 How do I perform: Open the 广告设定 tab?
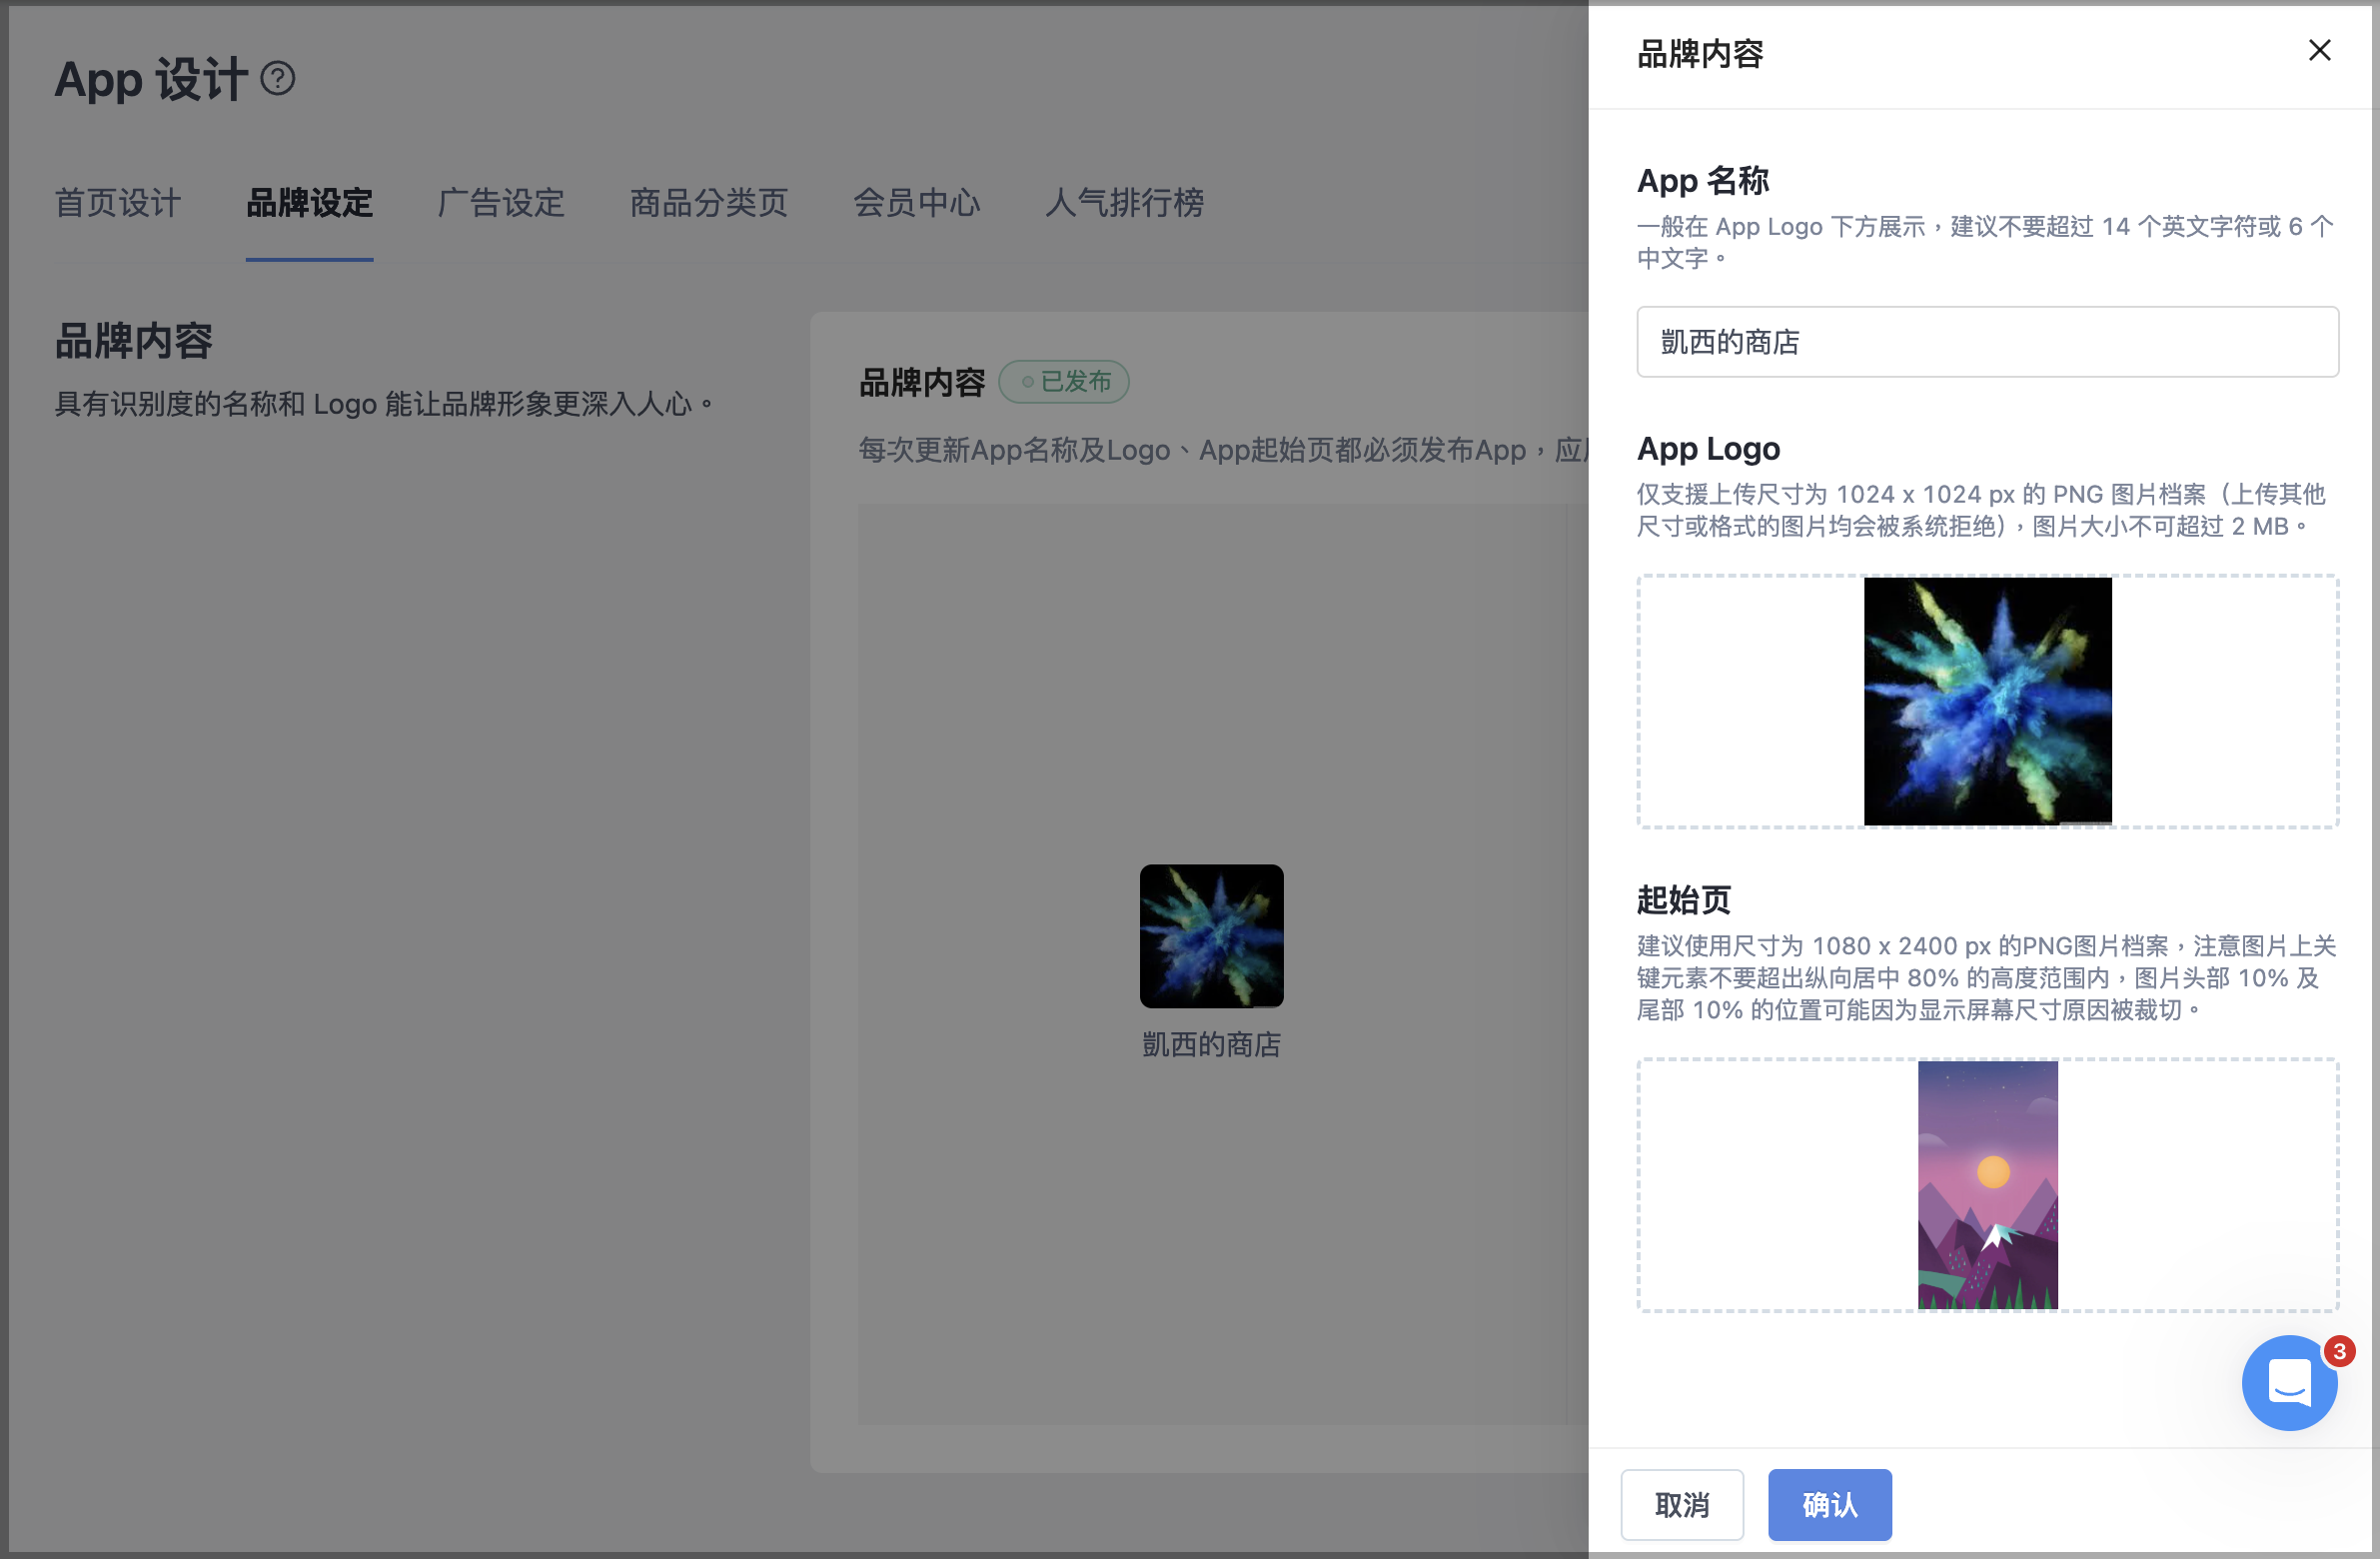point(500,203)
